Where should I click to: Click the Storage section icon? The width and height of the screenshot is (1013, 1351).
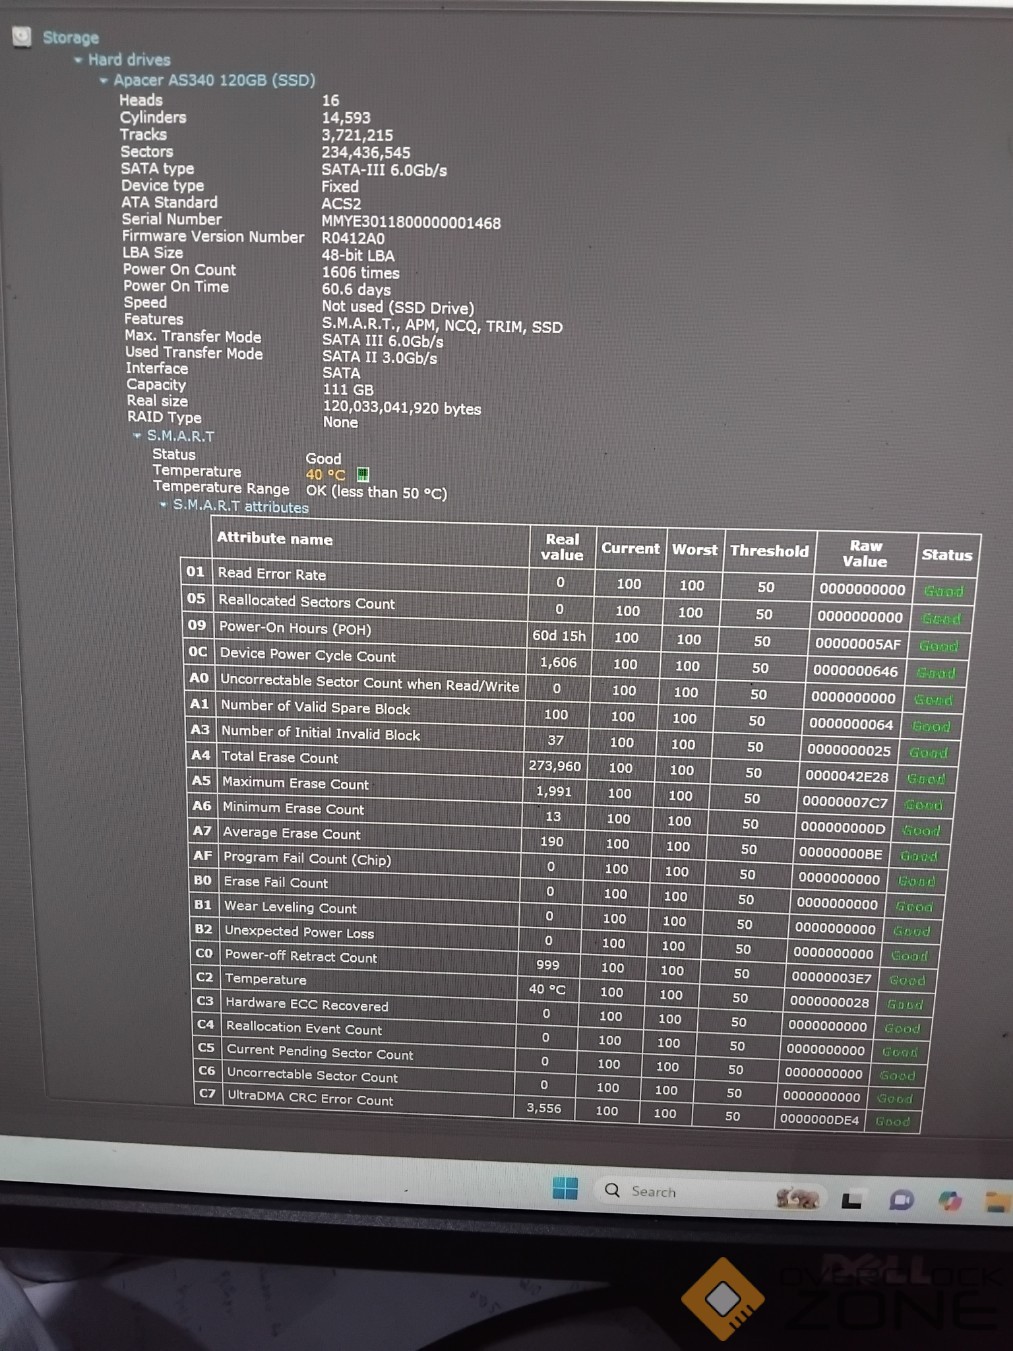[22, 37]
